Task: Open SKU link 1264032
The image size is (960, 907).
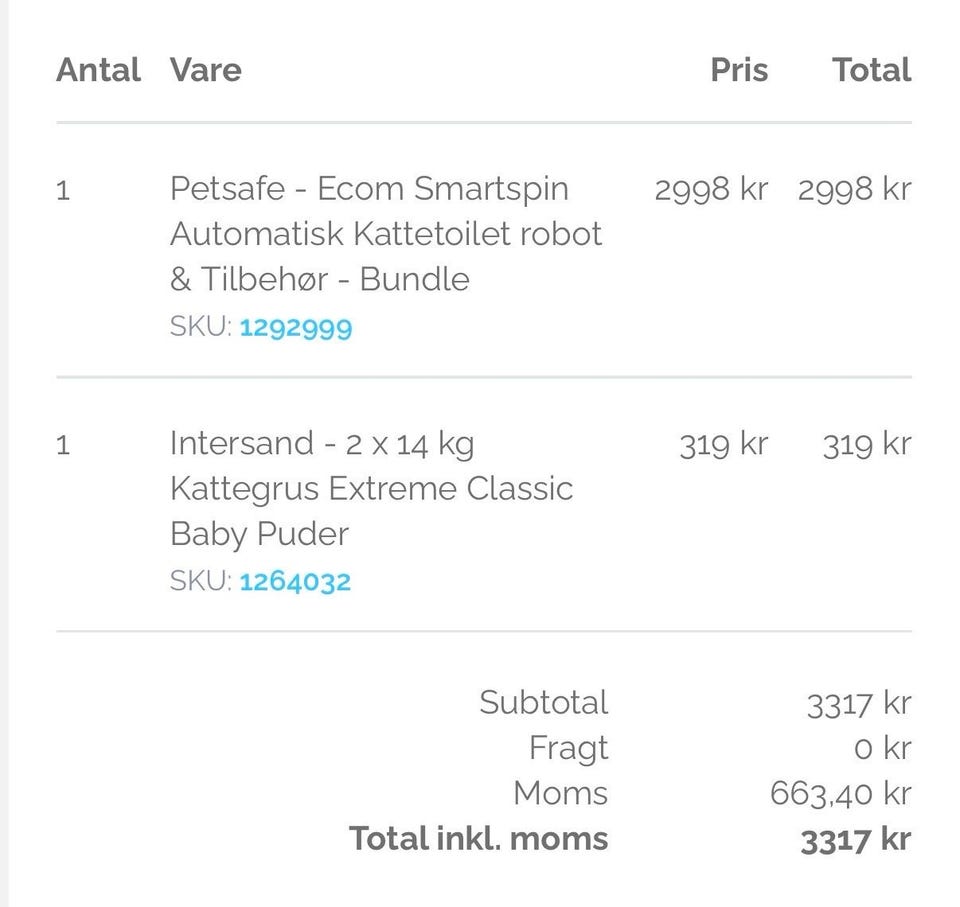Action: [295, 581]
